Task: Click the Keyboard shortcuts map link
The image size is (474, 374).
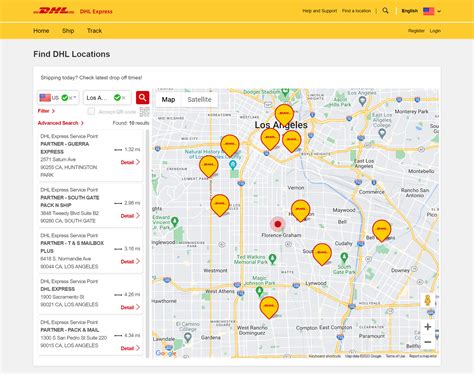Action: pos(324,356)
